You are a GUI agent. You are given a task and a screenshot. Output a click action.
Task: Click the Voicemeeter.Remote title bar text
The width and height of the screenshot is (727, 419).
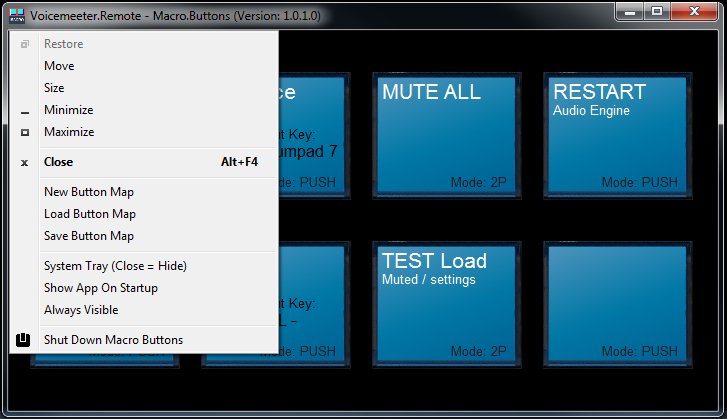(175, 16)
